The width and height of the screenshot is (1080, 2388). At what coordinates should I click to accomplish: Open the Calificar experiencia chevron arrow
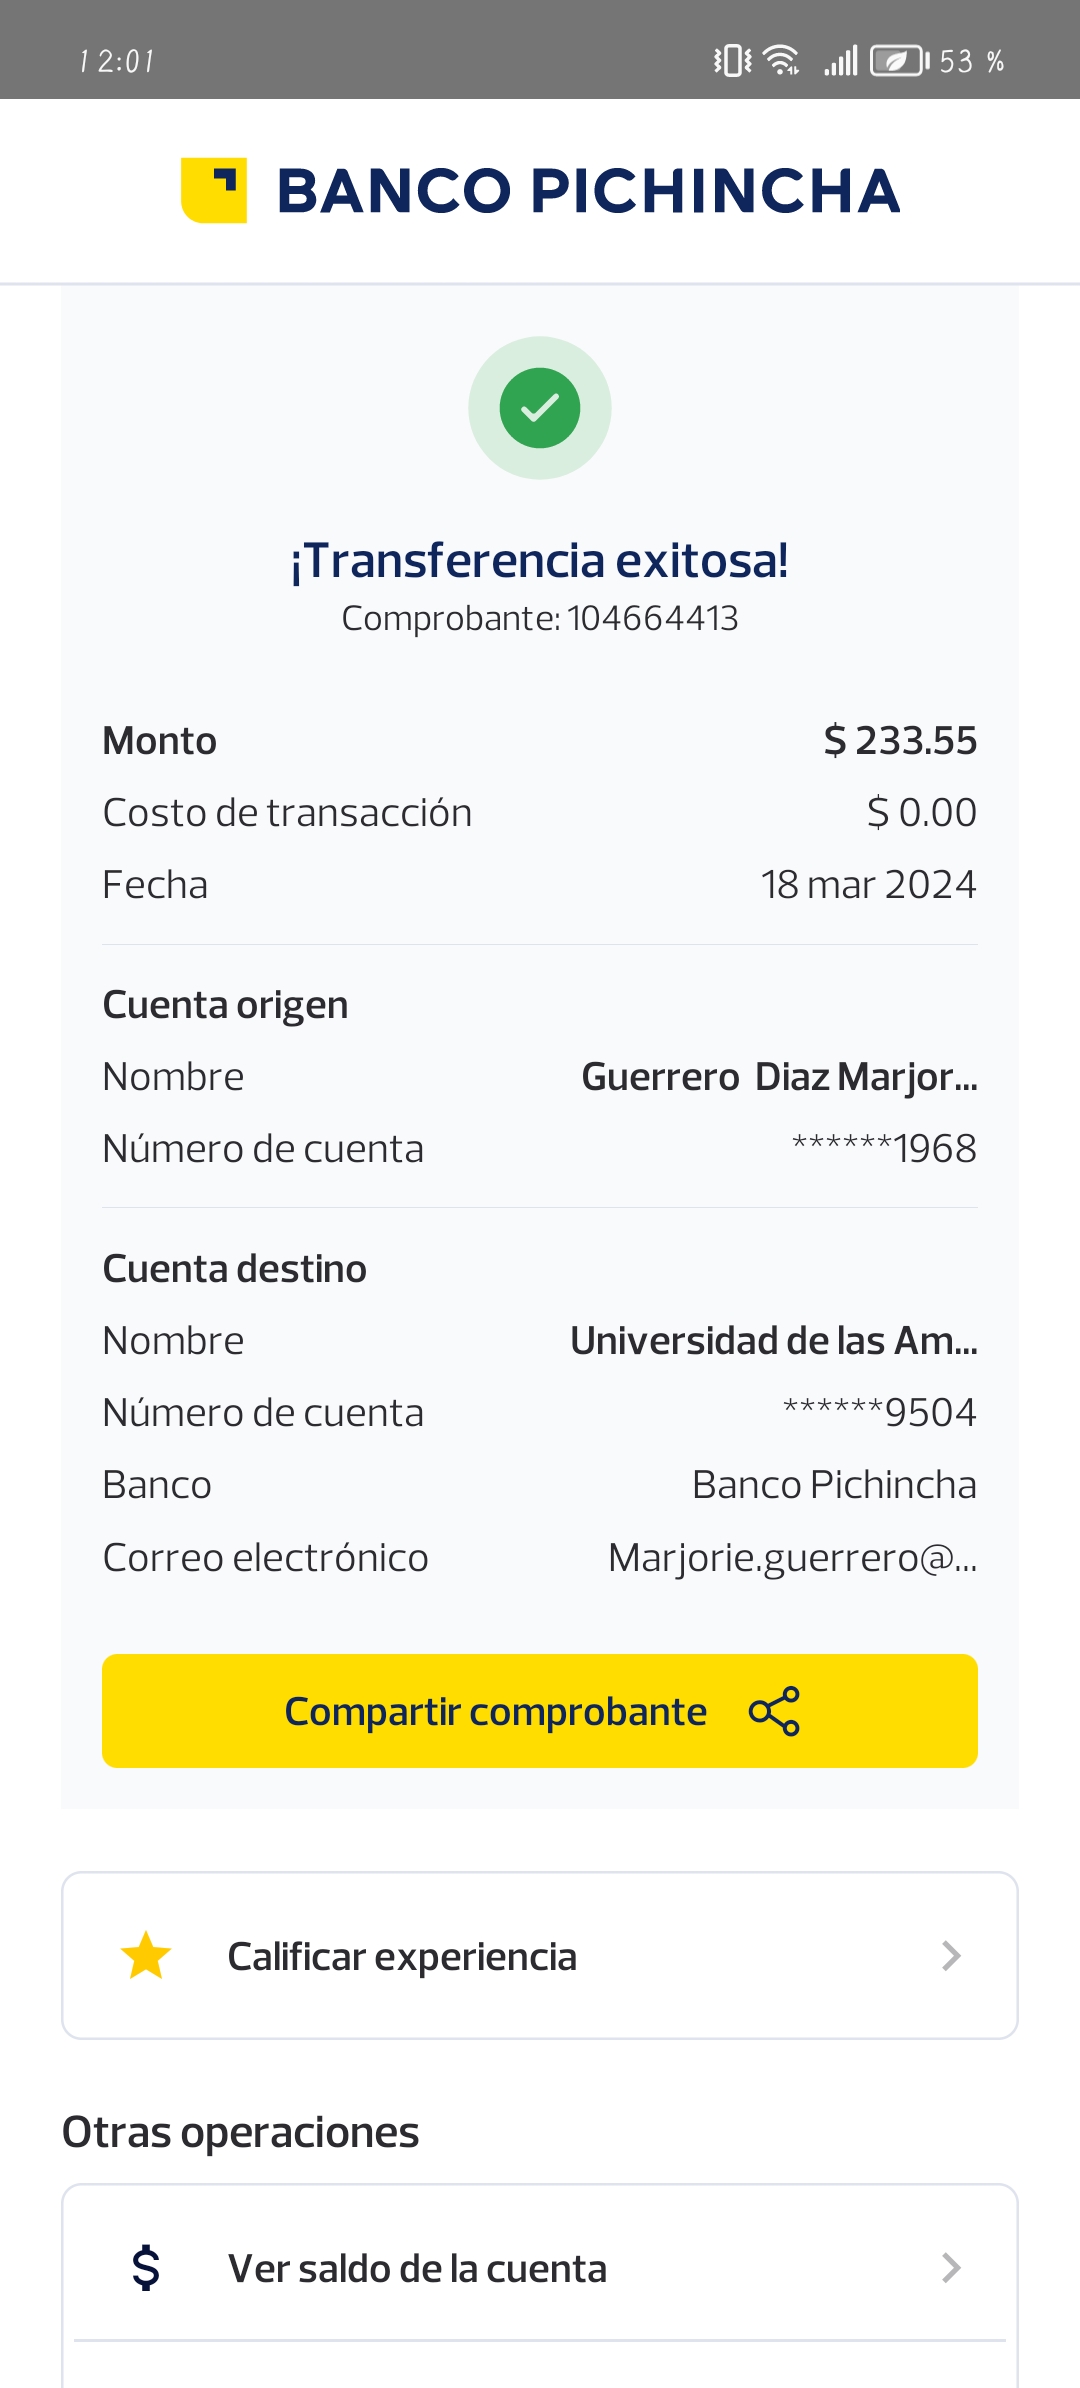pos(951,1956)
